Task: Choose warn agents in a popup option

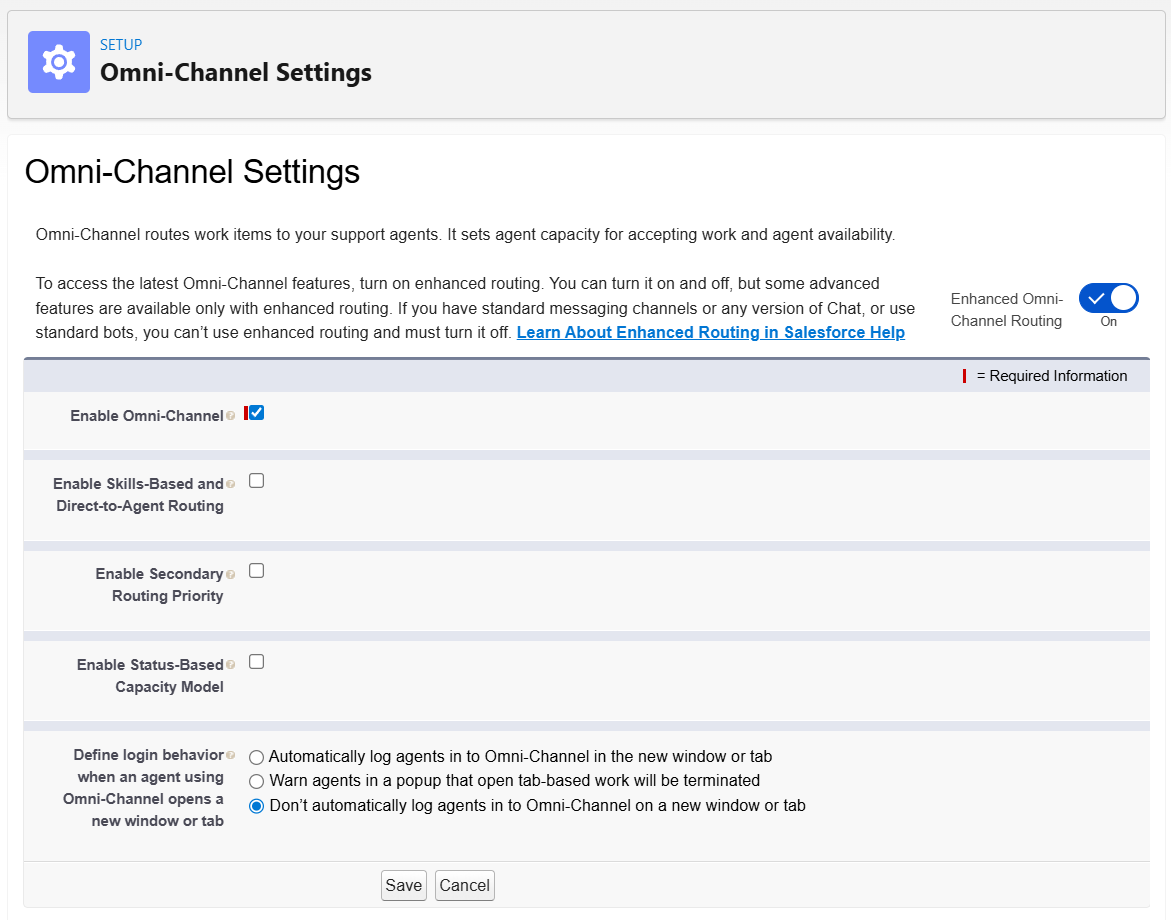Action: (255, 781)
